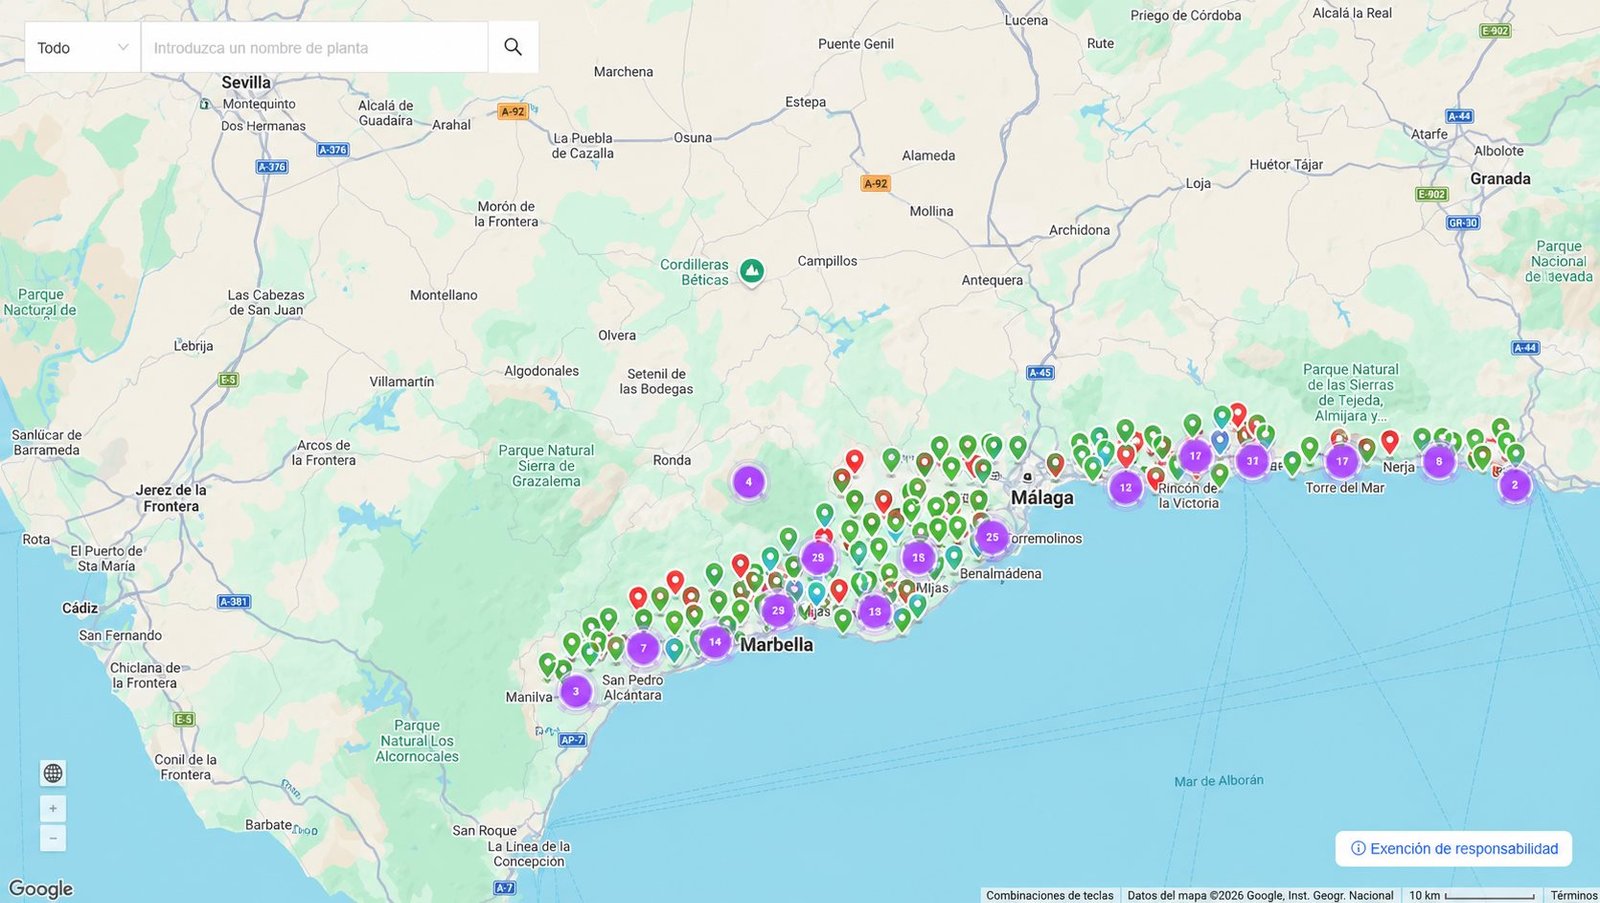Screen dimensions: 1600x903
Task: Open the 29 cluster just above the Marbella label
Action: tap(778, 610)
